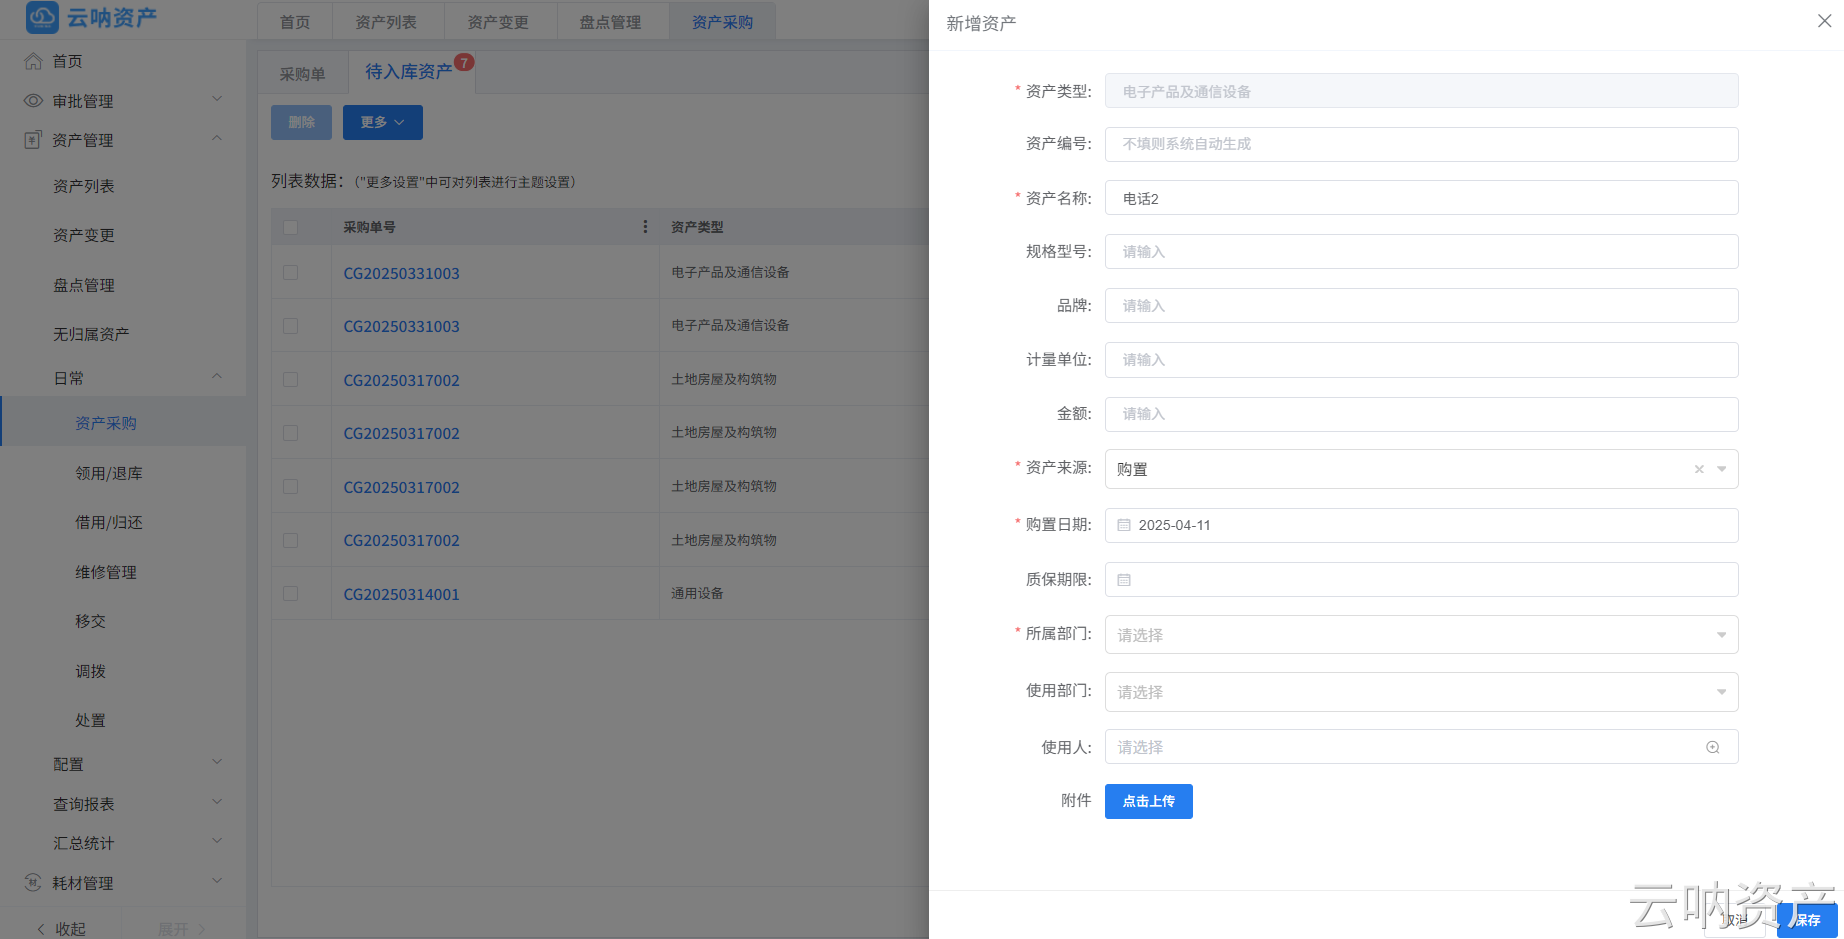The height and width of the screenshot is (939, 1844).
Task: Open purchase order CG20250314001
Action: point(401,593)
